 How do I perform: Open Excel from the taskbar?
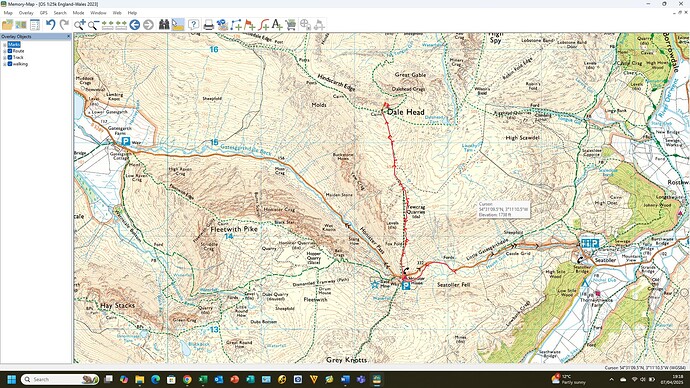pos(203,379)
